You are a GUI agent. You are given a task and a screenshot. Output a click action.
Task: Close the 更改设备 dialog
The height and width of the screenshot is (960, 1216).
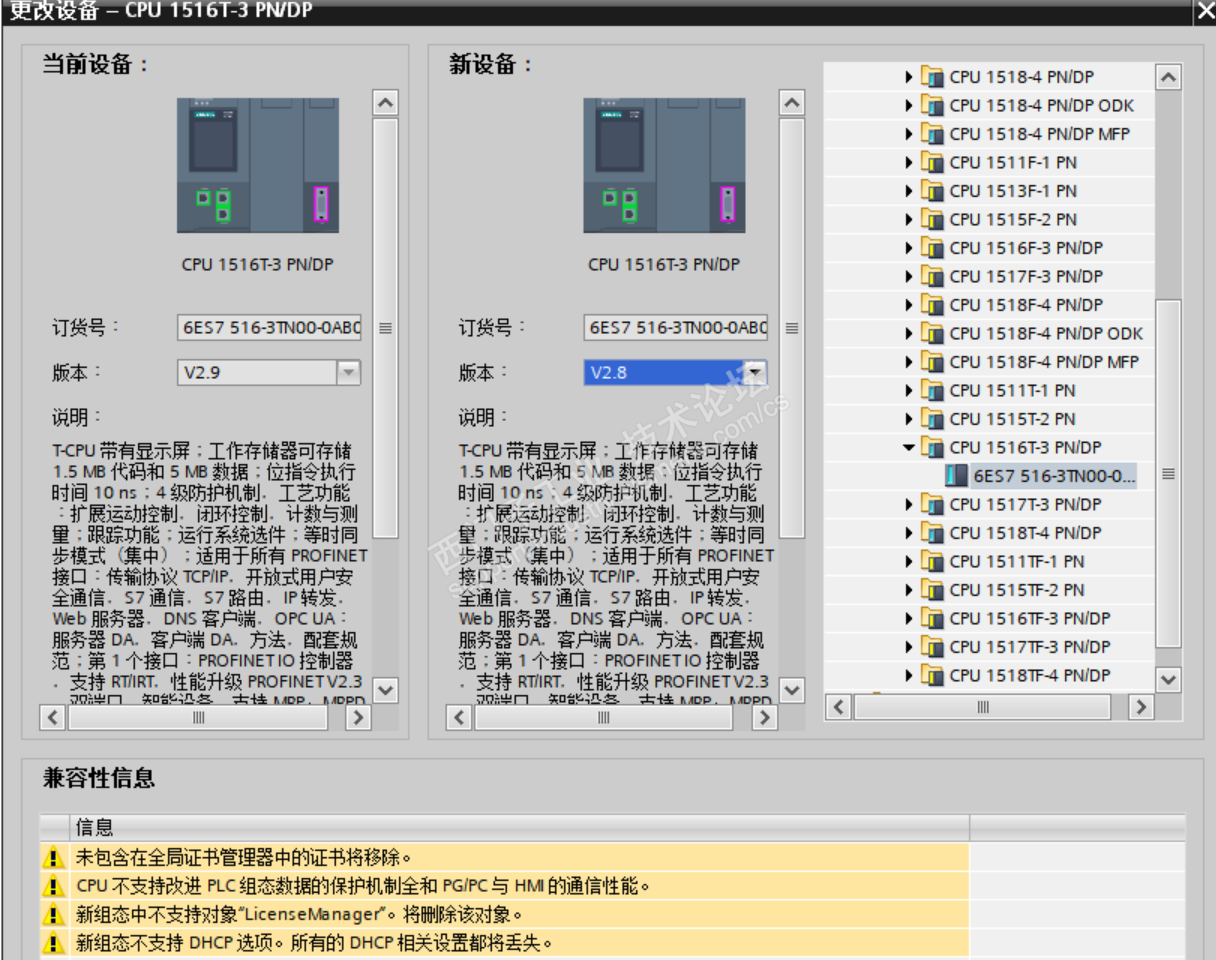pos(1204,11)
